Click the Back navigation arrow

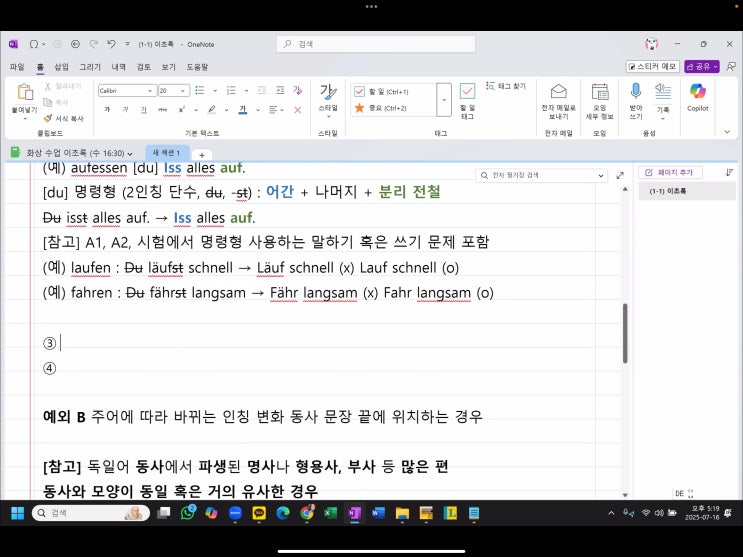coord(75,44)
